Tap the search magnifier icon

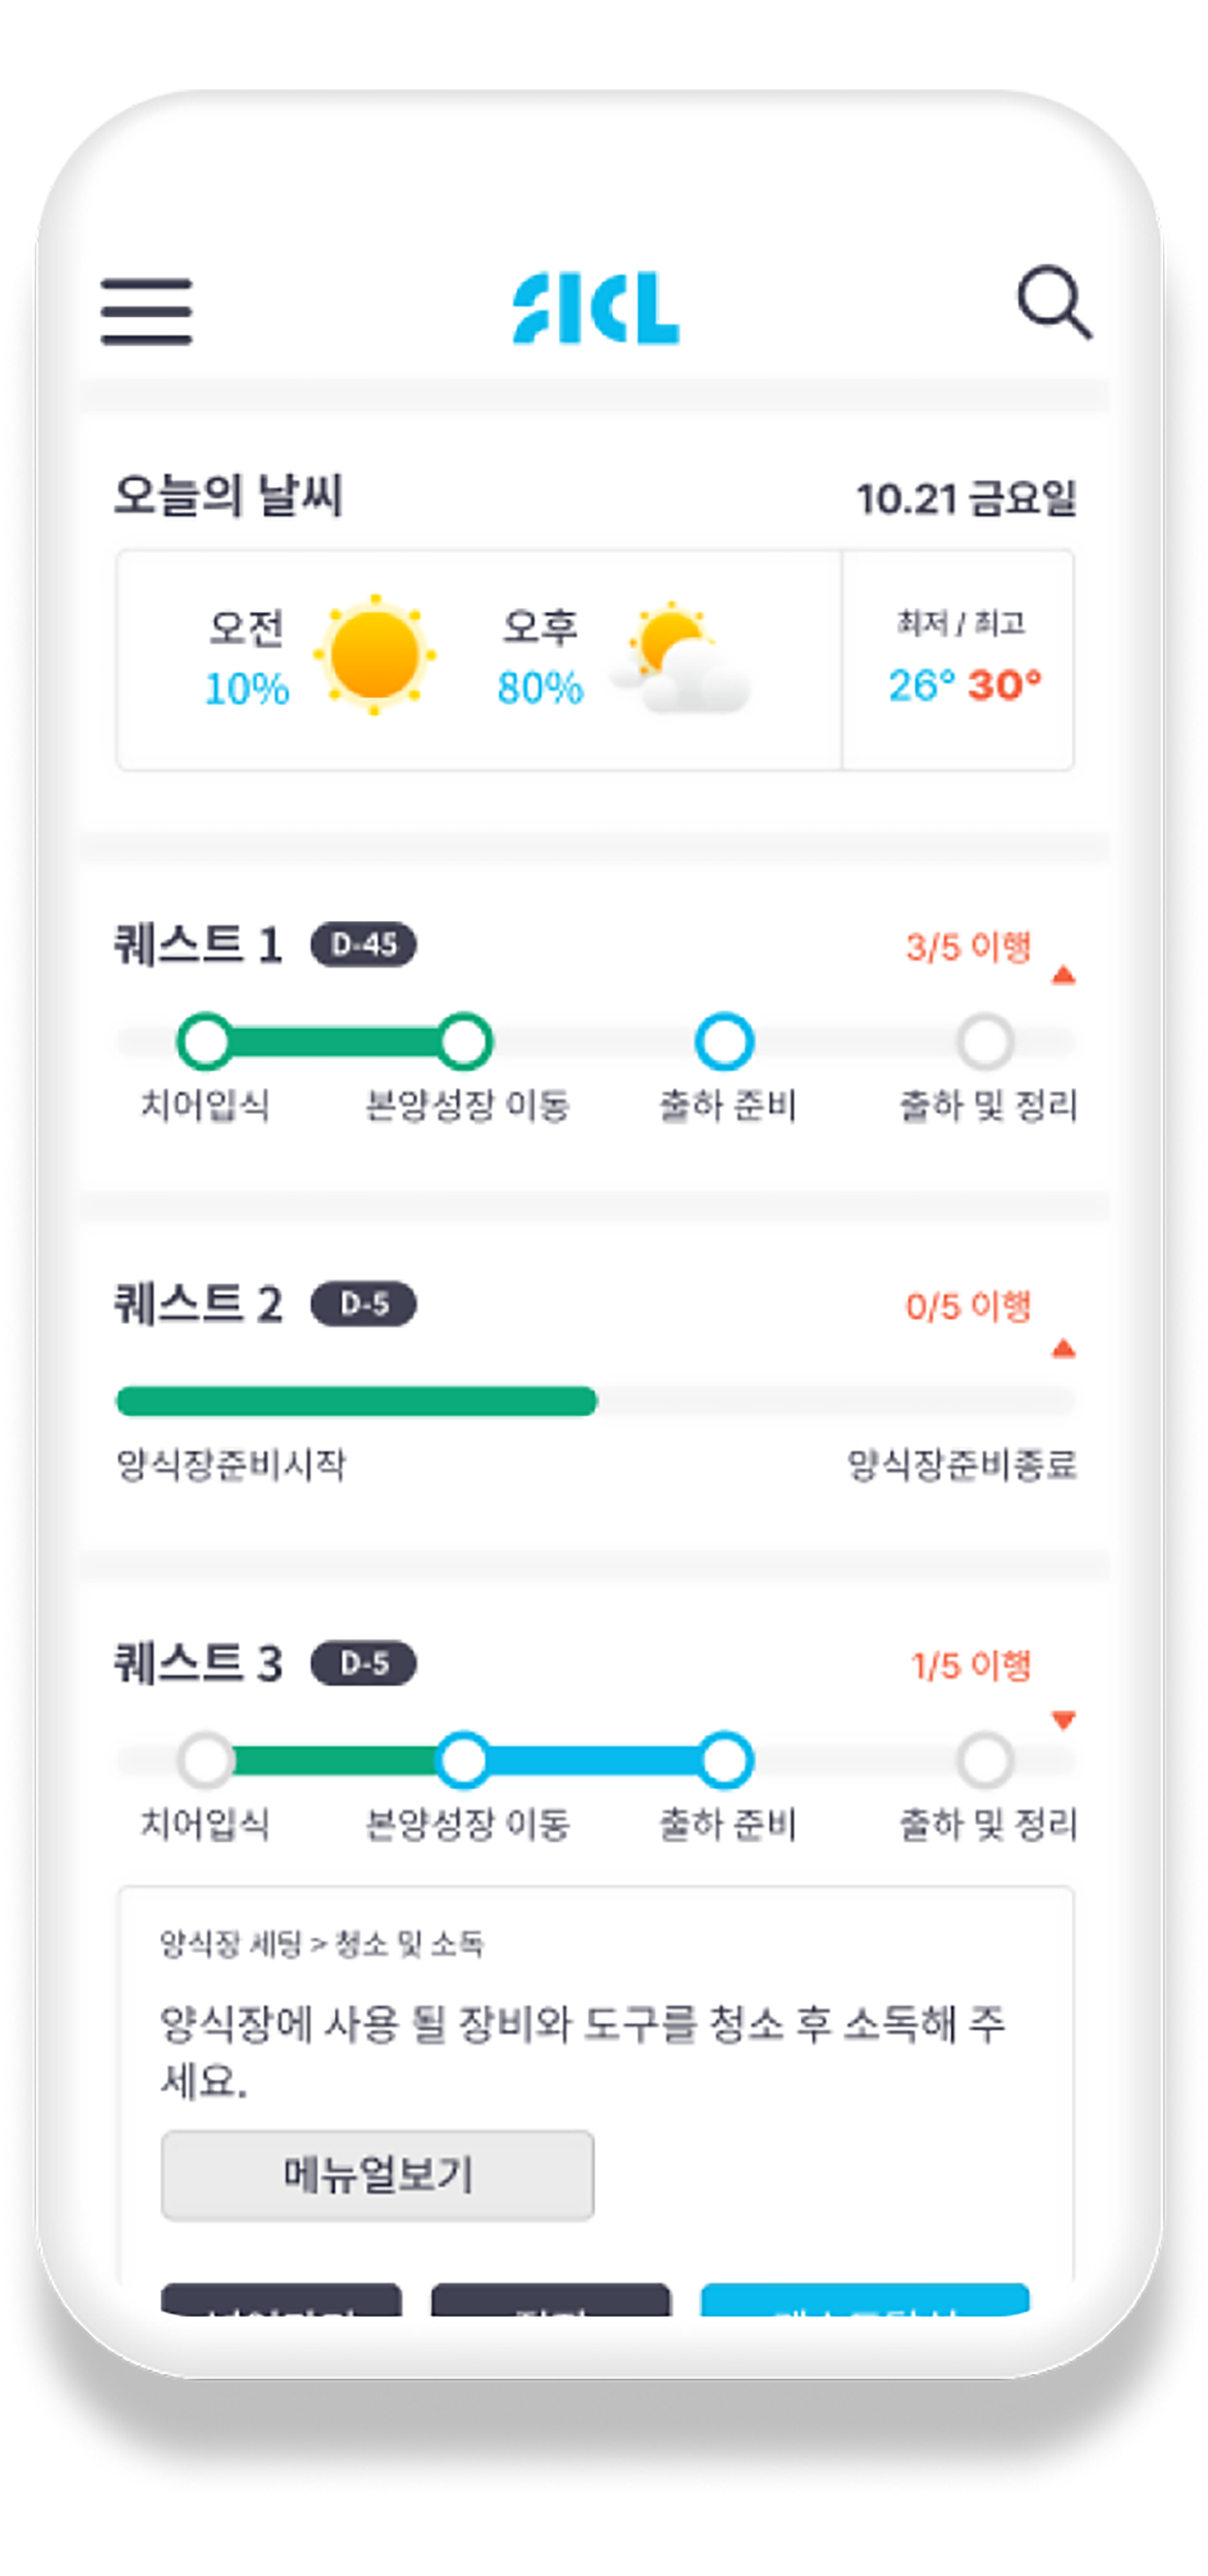tap(1053, 301)
